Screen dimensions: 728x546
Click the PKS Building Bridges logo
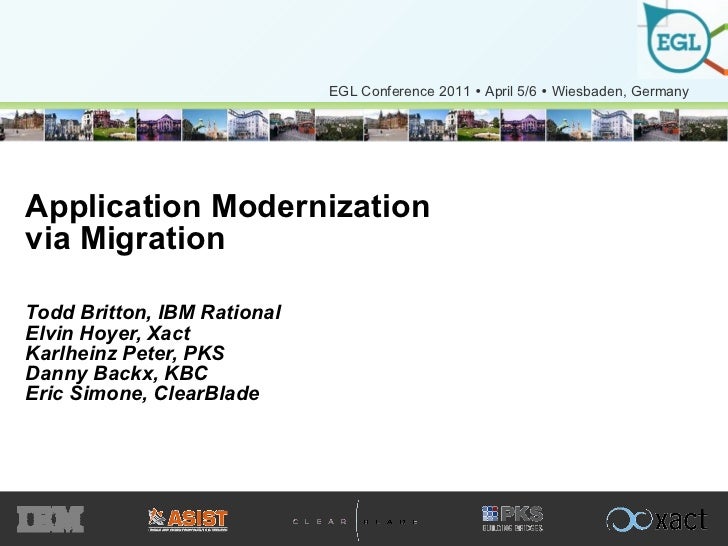pyautogui.click(x=513, y=519)
